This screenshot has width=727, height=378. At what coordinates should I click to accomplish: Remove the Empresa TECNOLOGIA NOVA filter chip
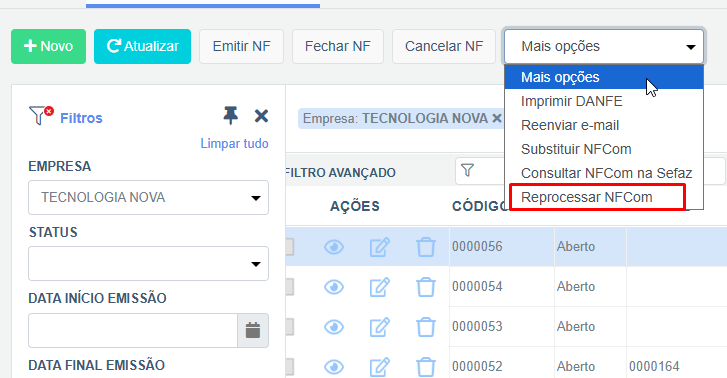(497, 119)
